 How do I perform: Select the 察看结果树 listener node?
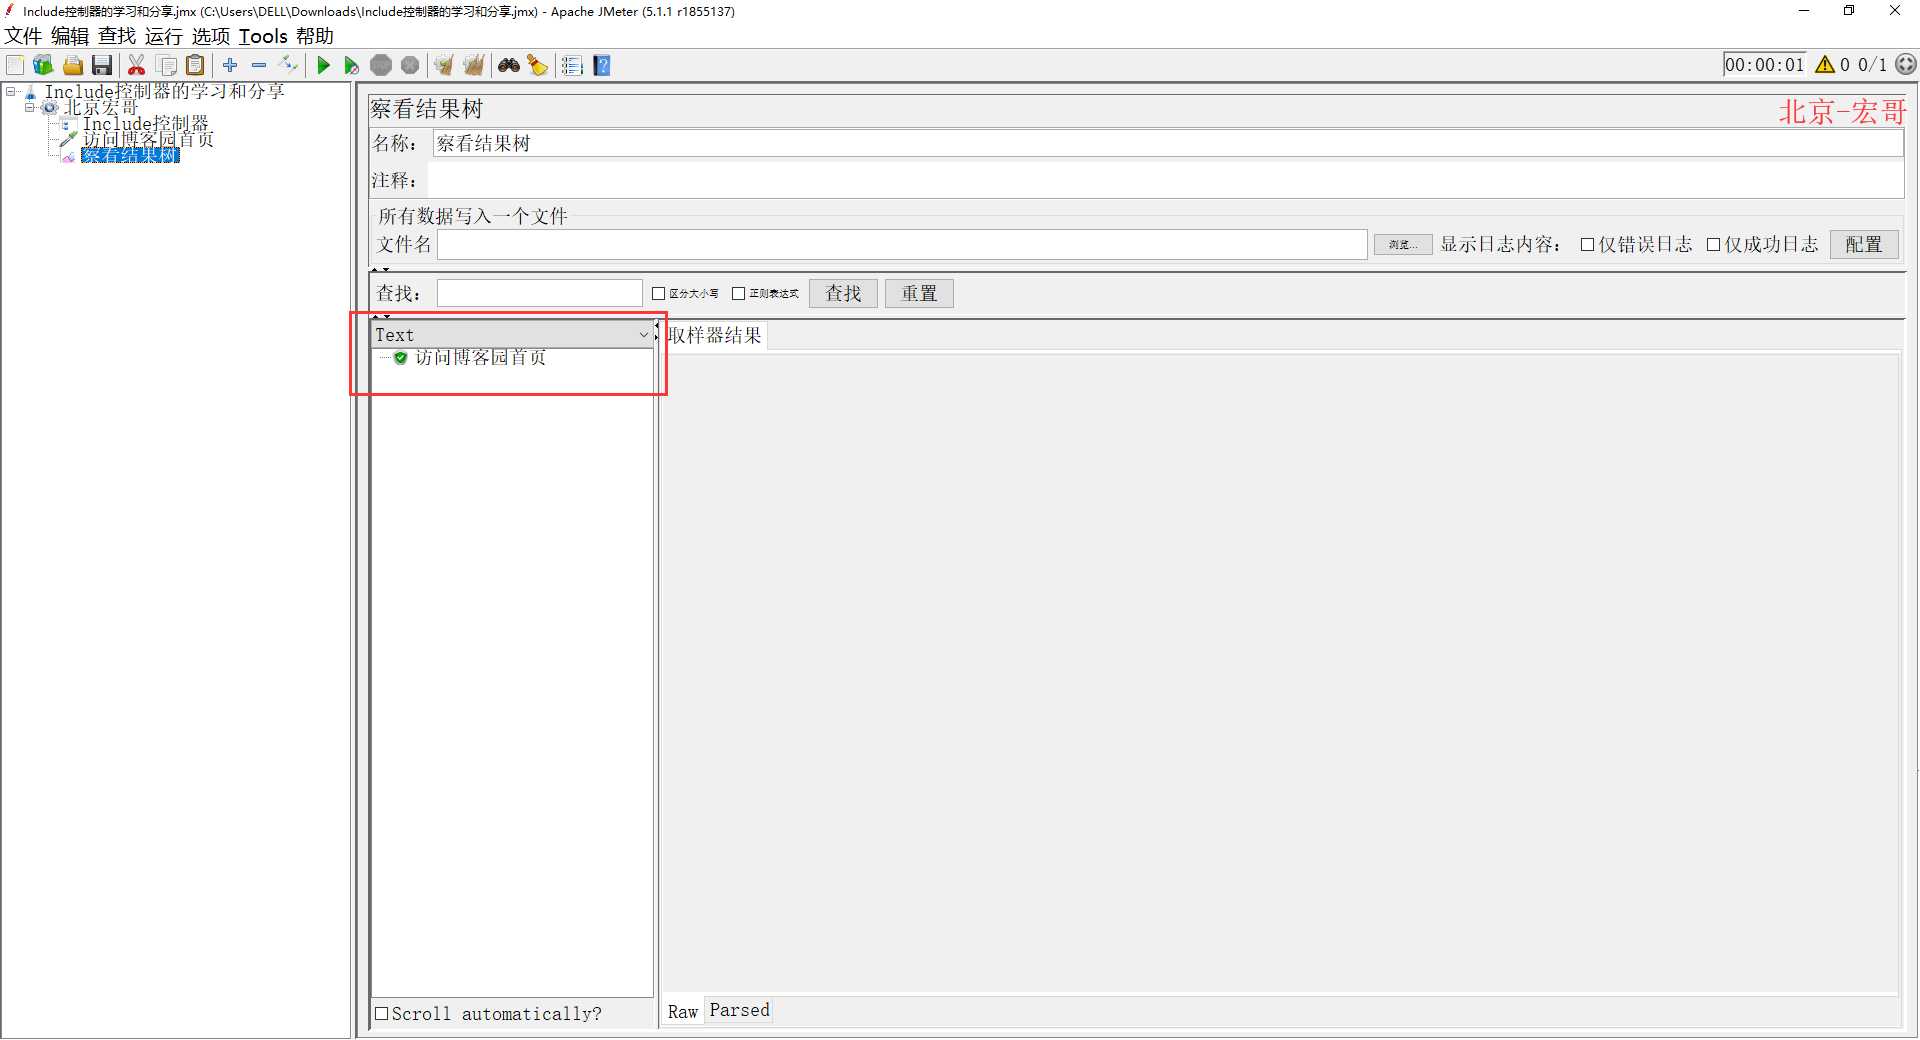[130, 156]
